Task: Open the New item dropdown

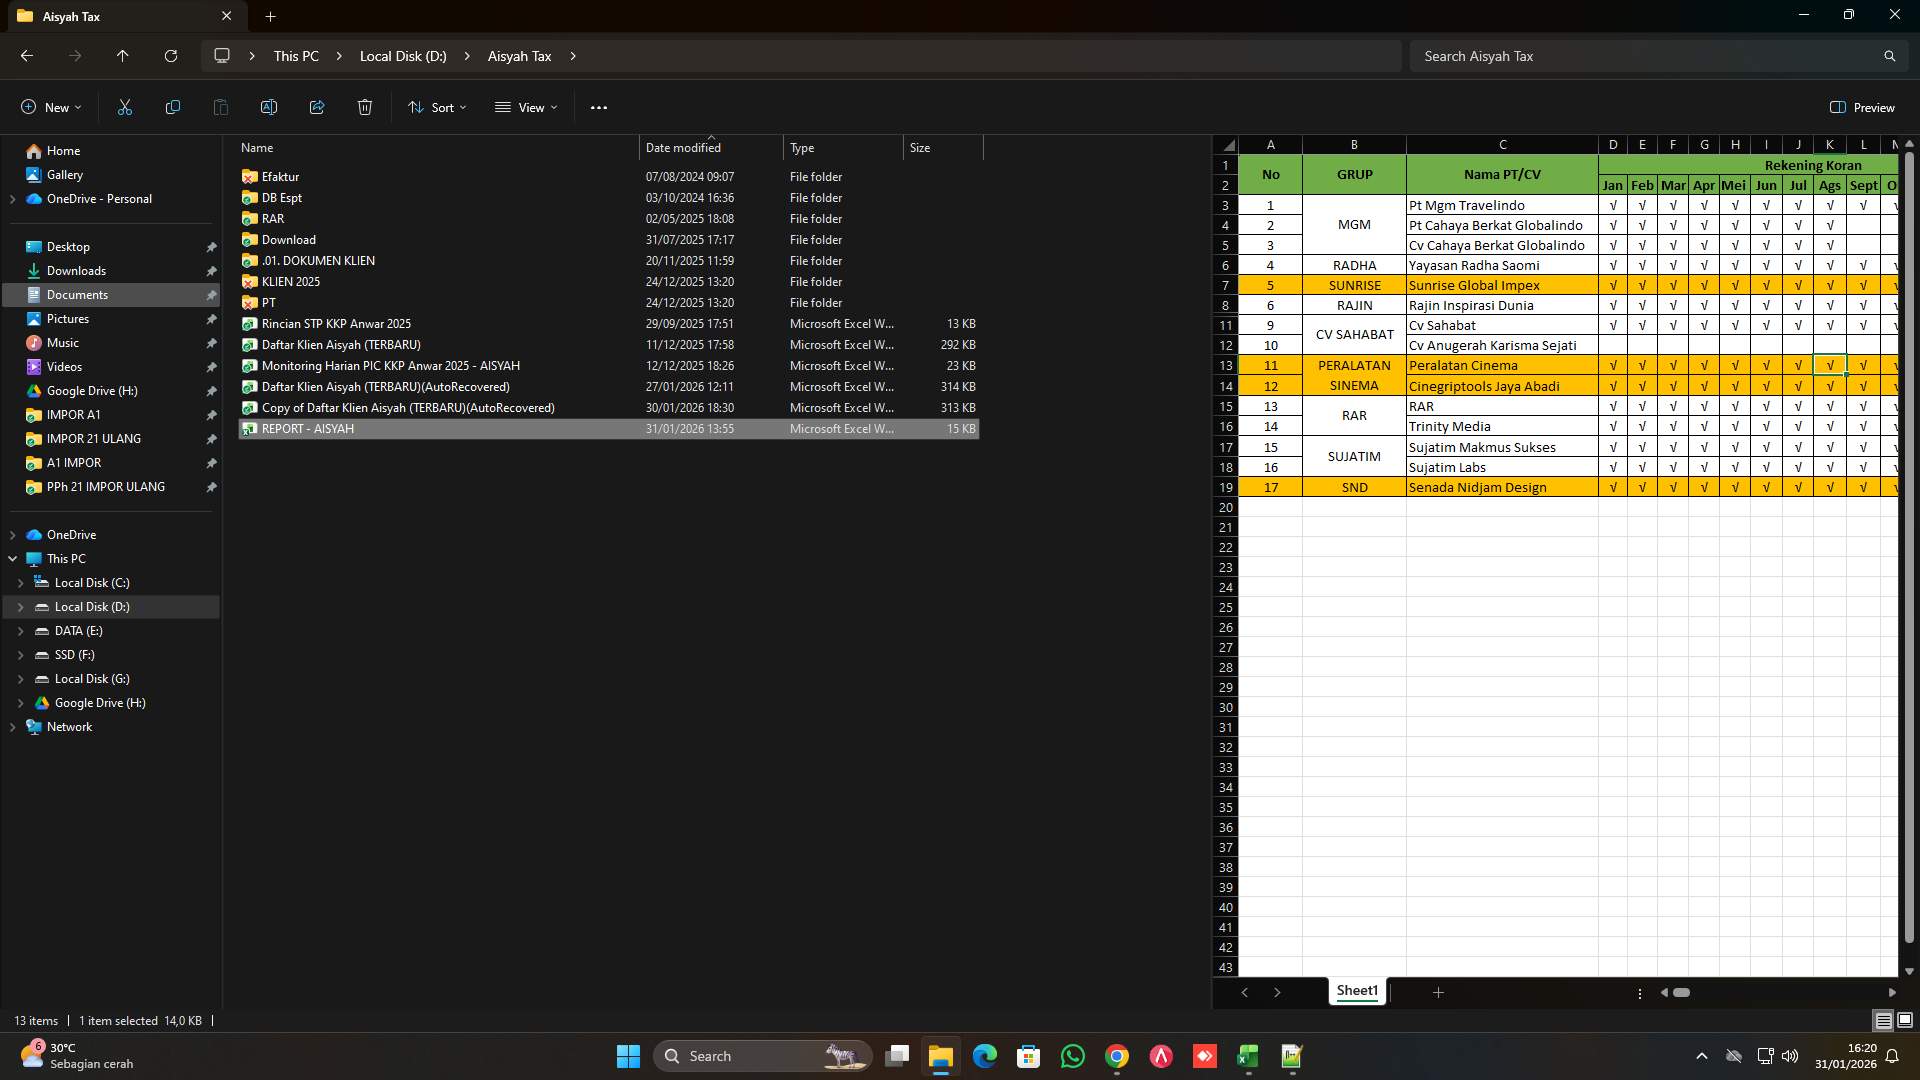Action: tap(50, 107)
